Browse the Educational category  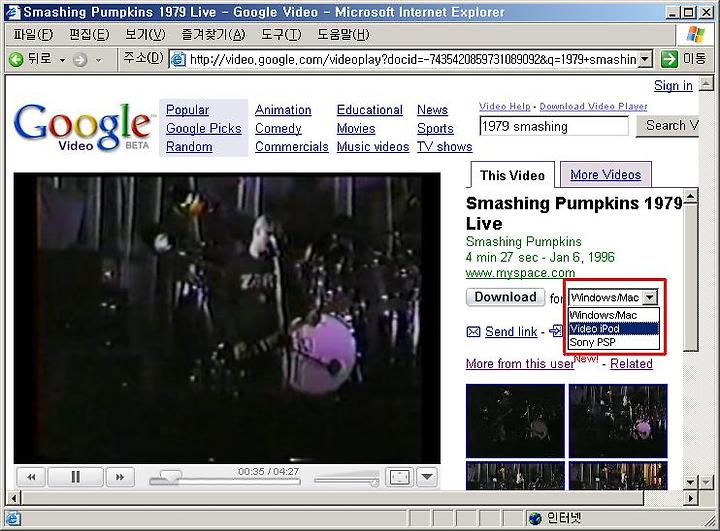point(370,110)
